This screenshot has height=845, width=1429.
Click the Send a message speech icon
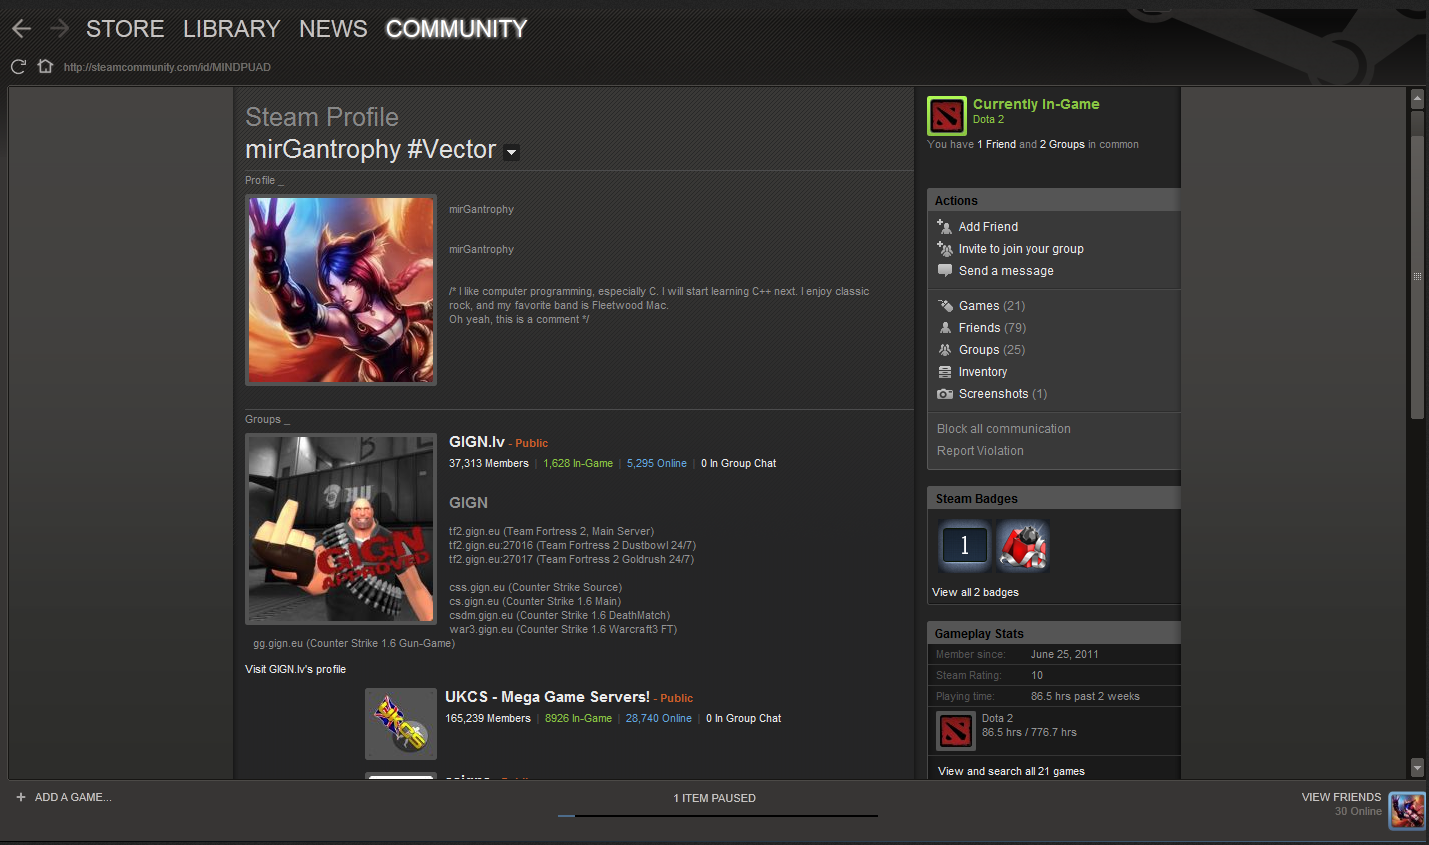pos(944,271)
